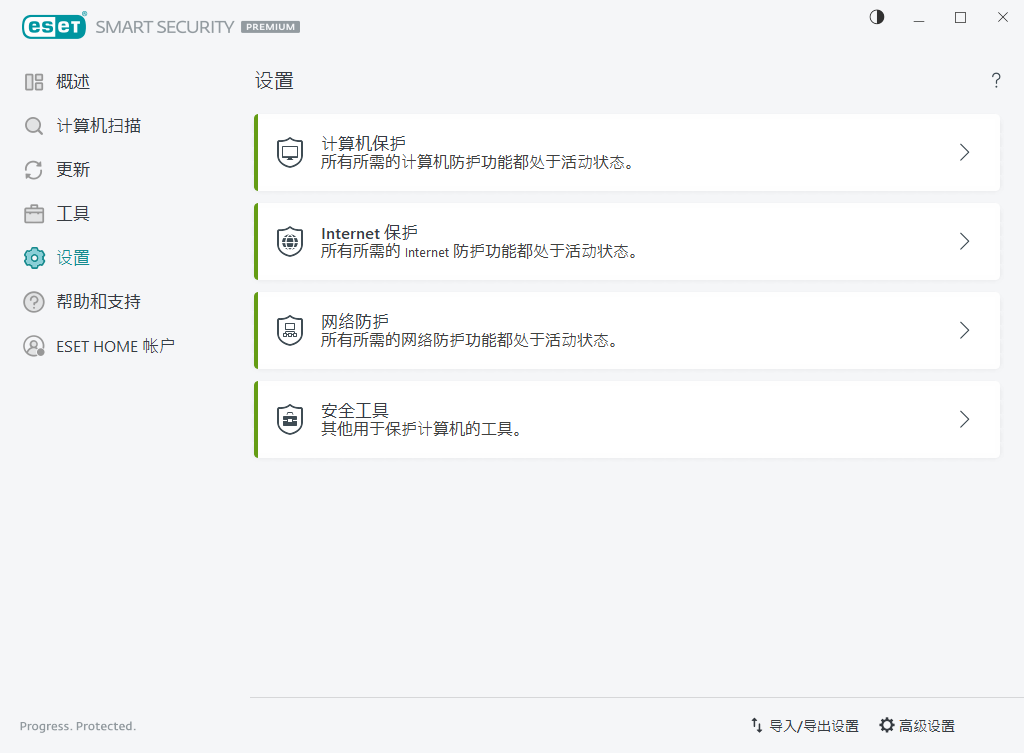
Task: Open 工具 via the toolbox icon
Action: [x=31, y=213]
